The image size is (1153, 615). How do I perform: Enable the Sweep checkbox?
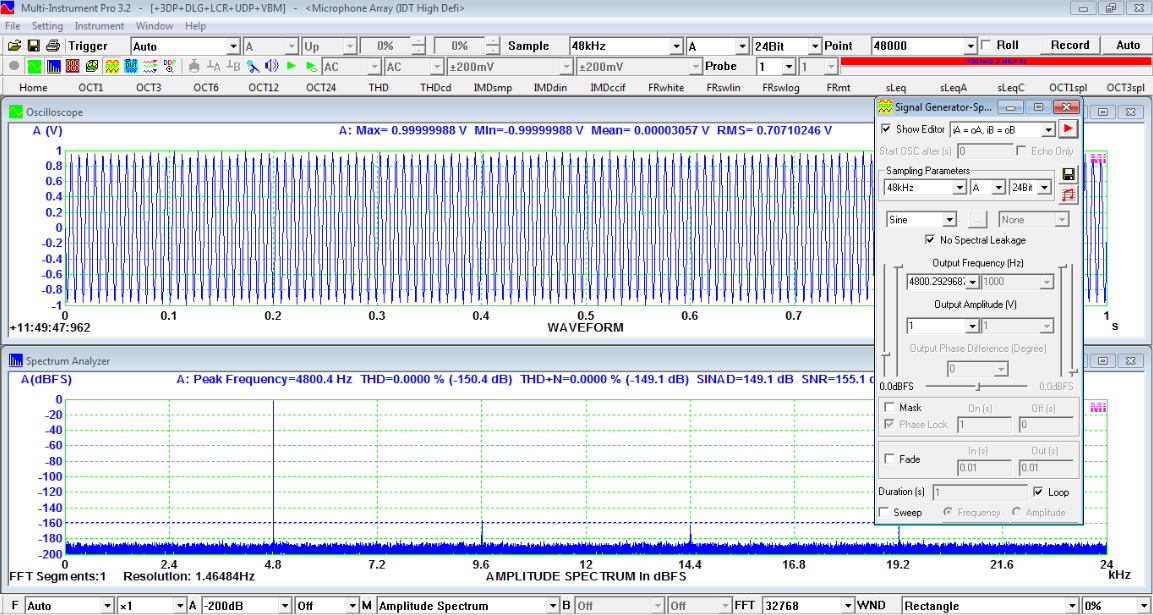pos(885,512)
